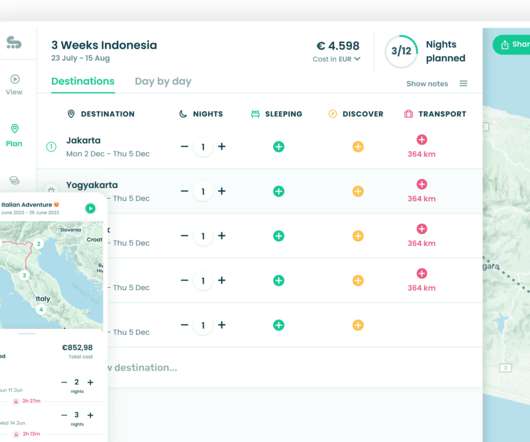The height and width of the screenshot is (442, 530).
Task: Decrease the 2 nights value on mobile card
Action: (64, 382)
